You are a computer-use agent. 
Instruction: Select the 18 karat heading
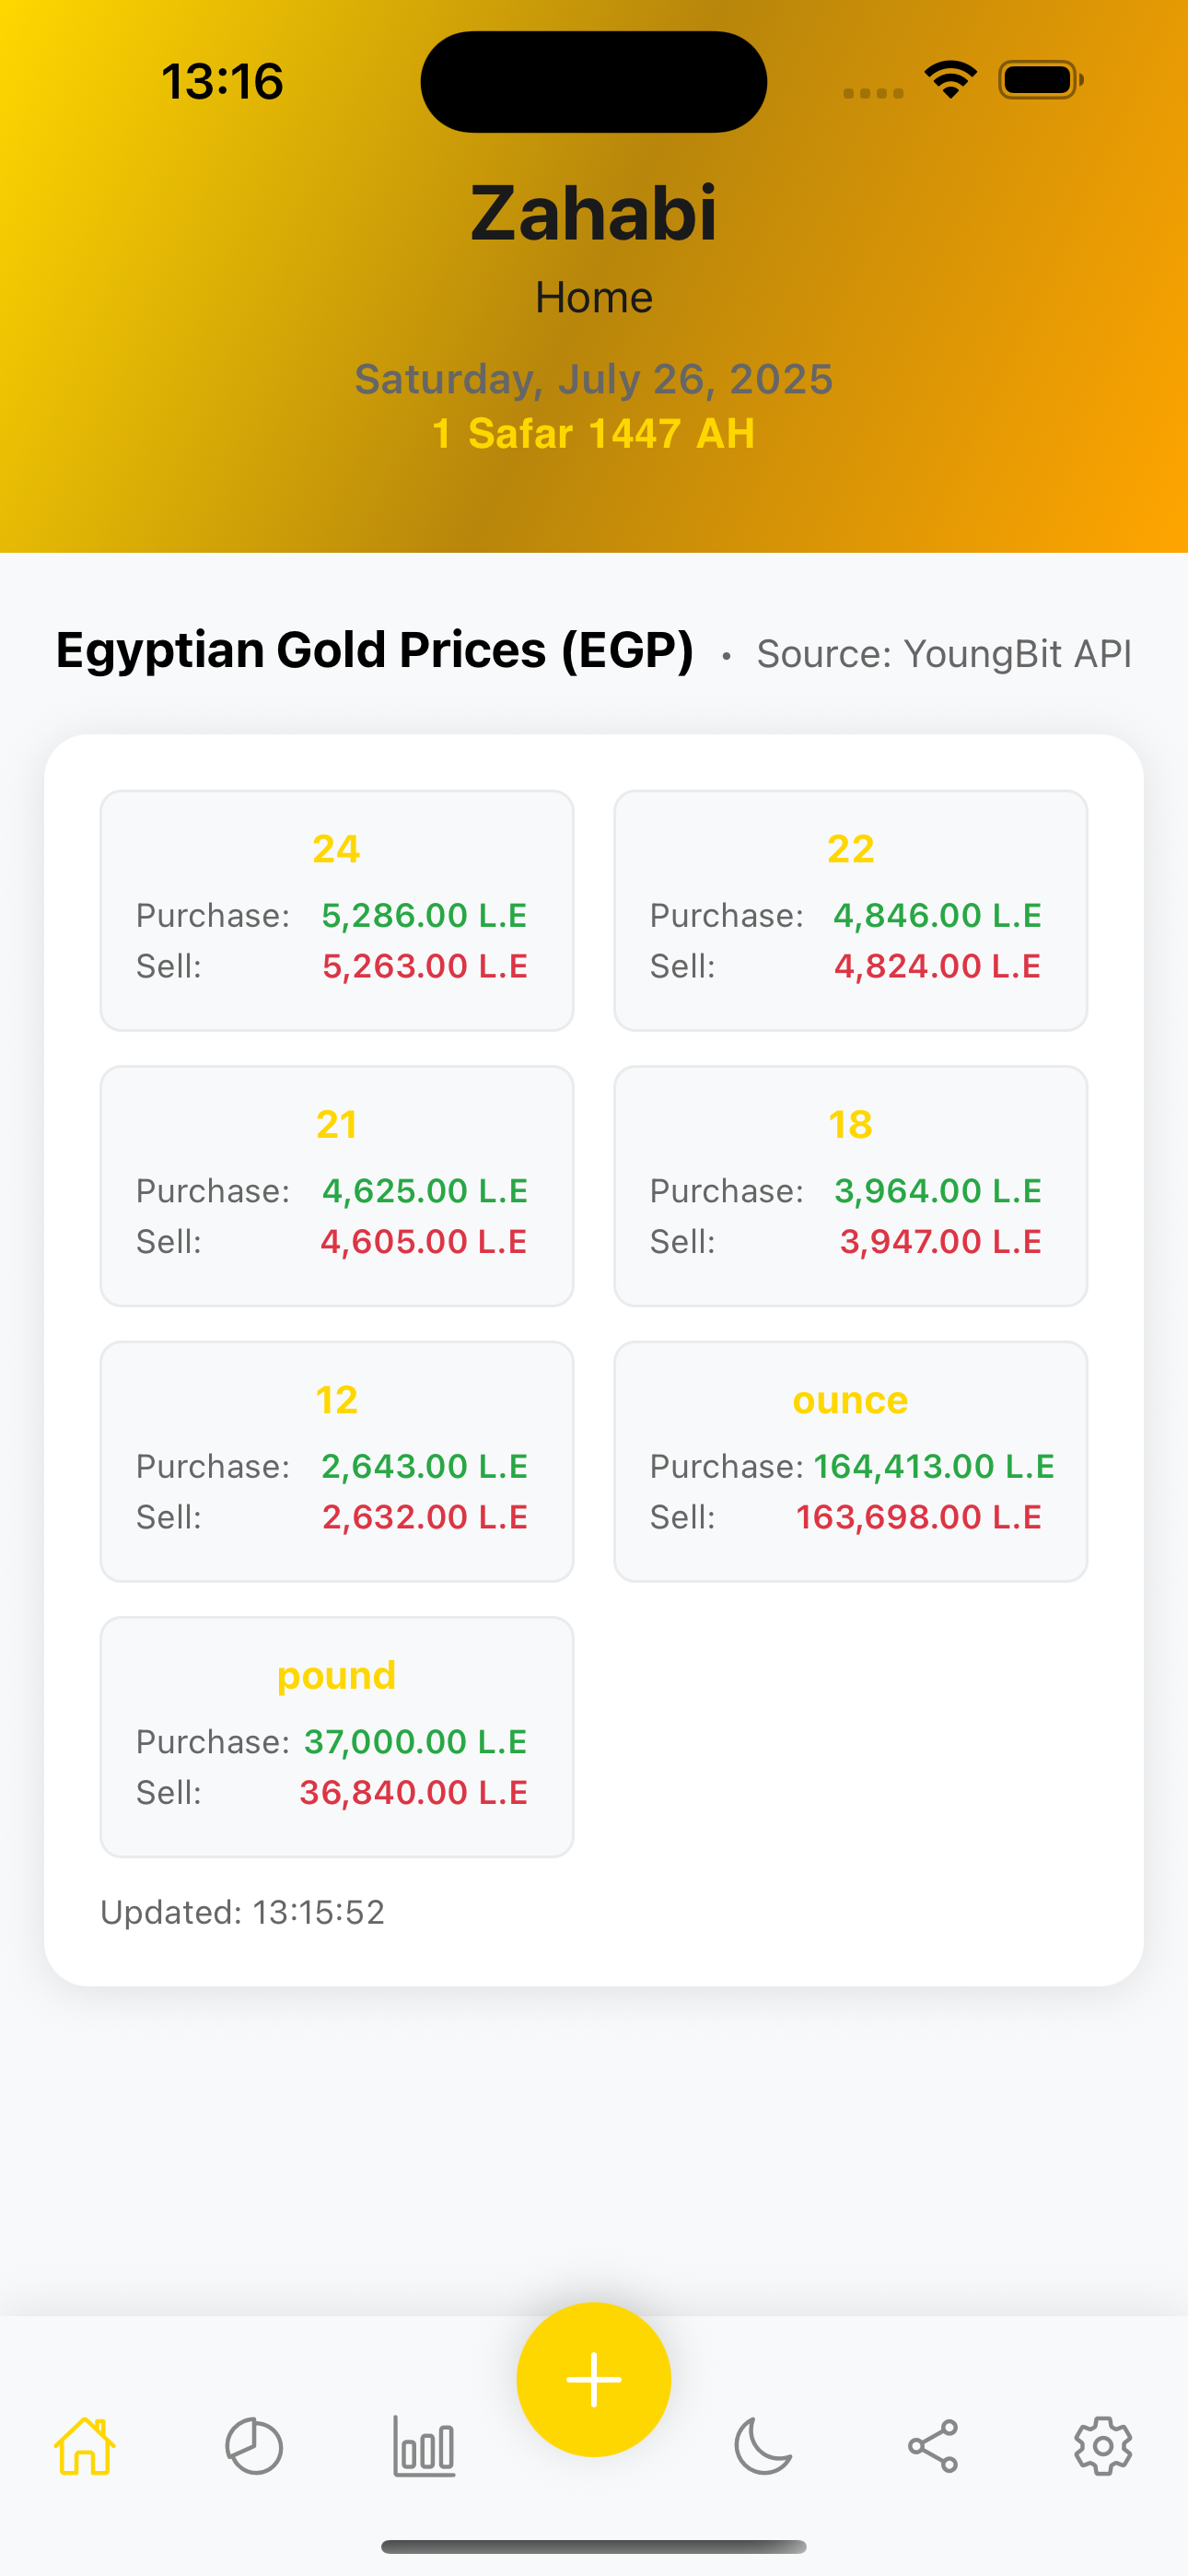point(851,1124)
